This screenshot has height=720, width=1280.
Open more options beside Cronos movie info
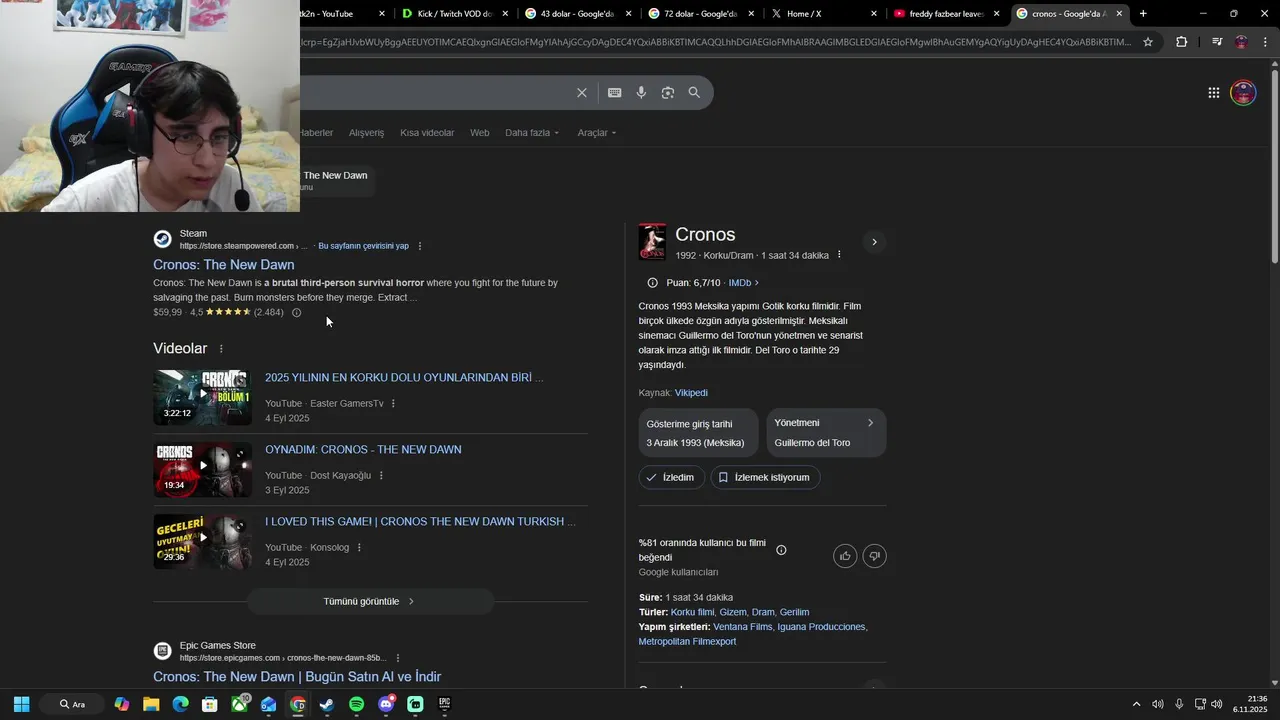point(839,255)
